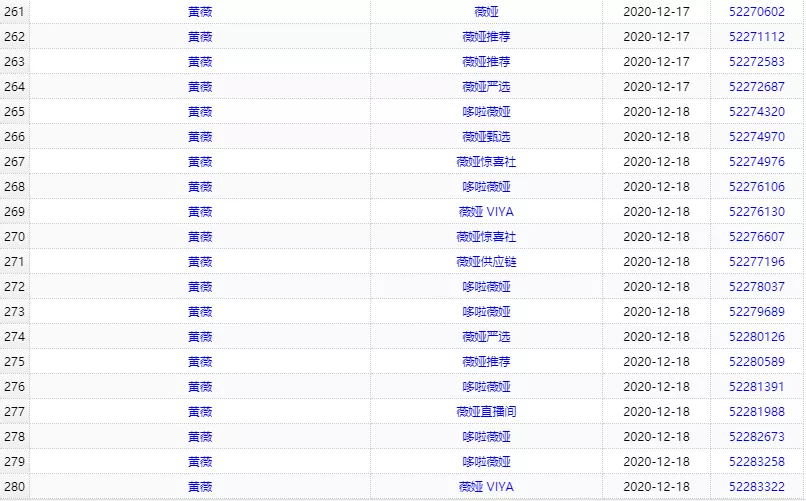Open registration number 52274970 link
806x501 pixels.
(x=757, y=137)
